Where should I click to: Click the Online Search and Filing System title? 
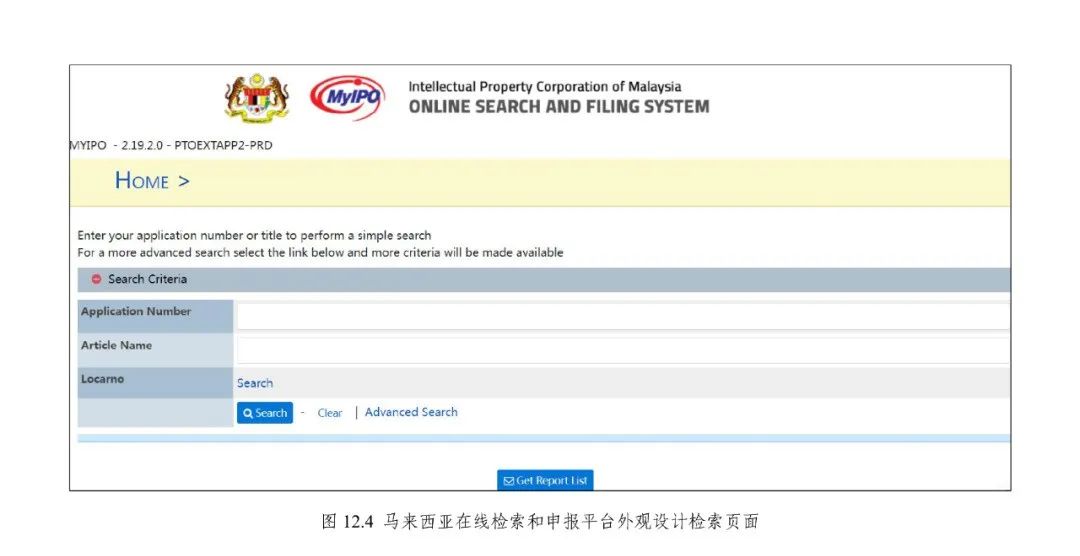coord(558,107)
